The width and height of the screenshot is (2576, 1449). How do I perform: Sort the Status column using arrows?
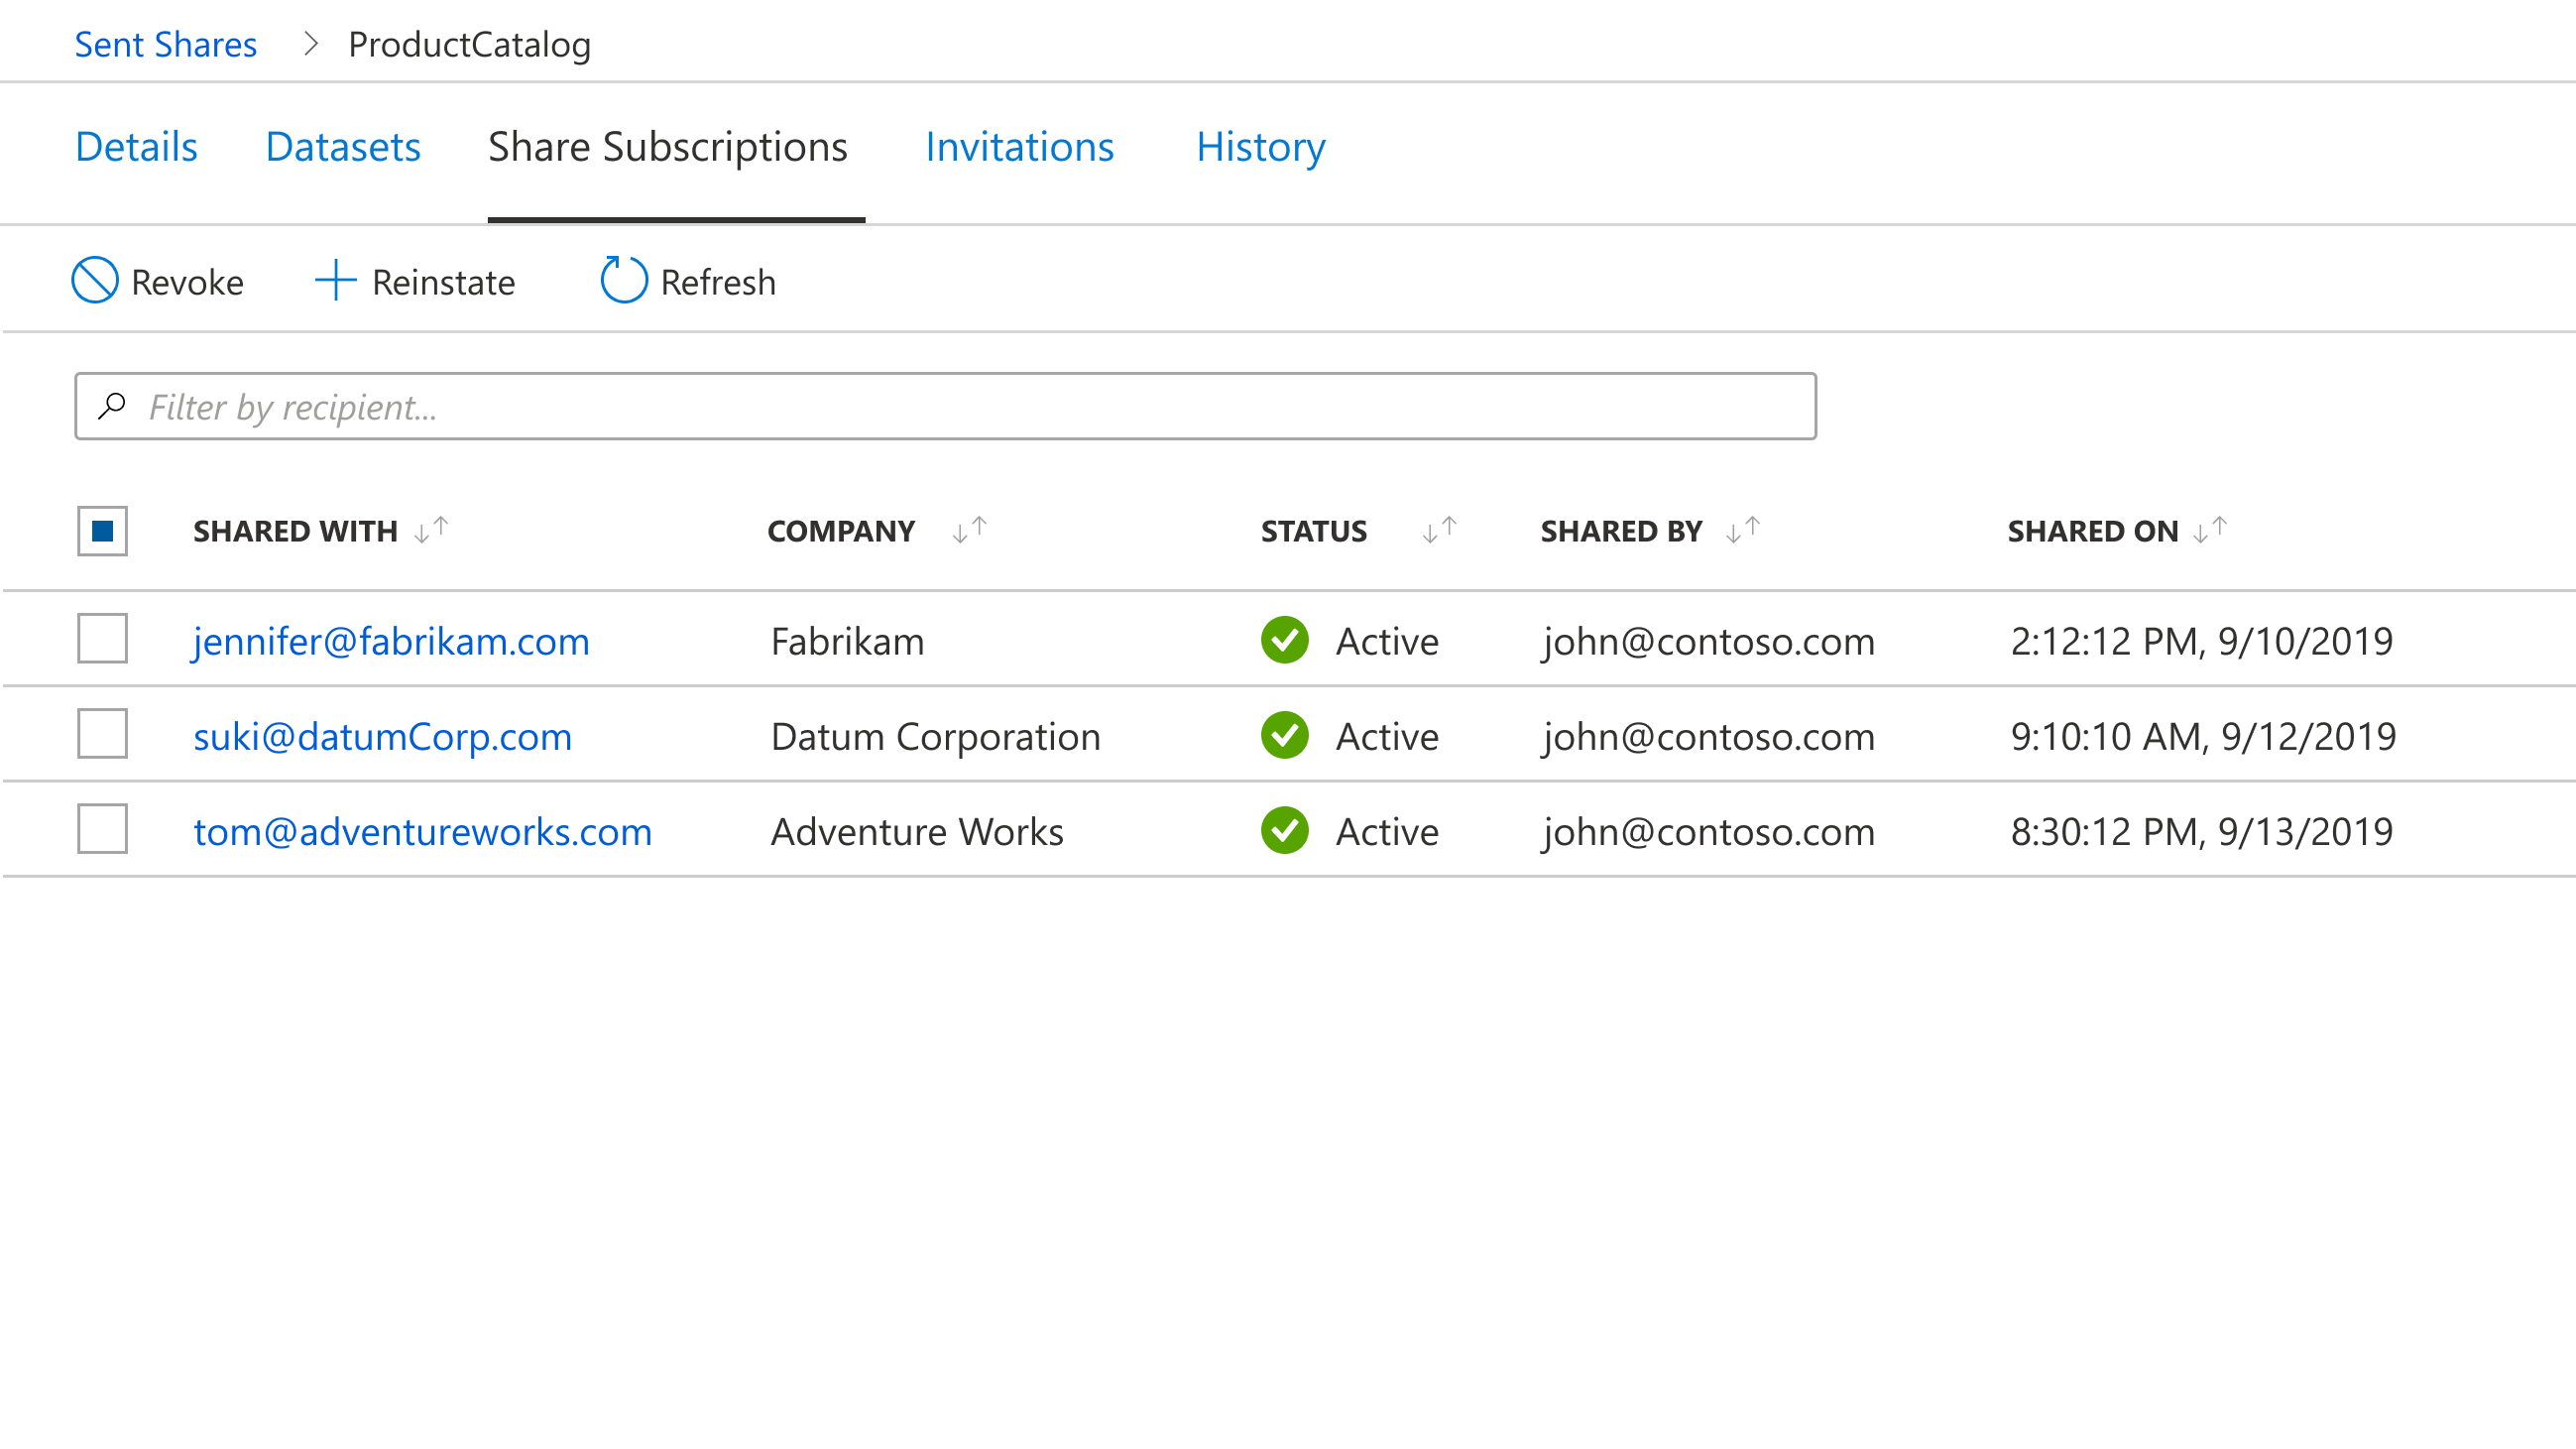1439,530
